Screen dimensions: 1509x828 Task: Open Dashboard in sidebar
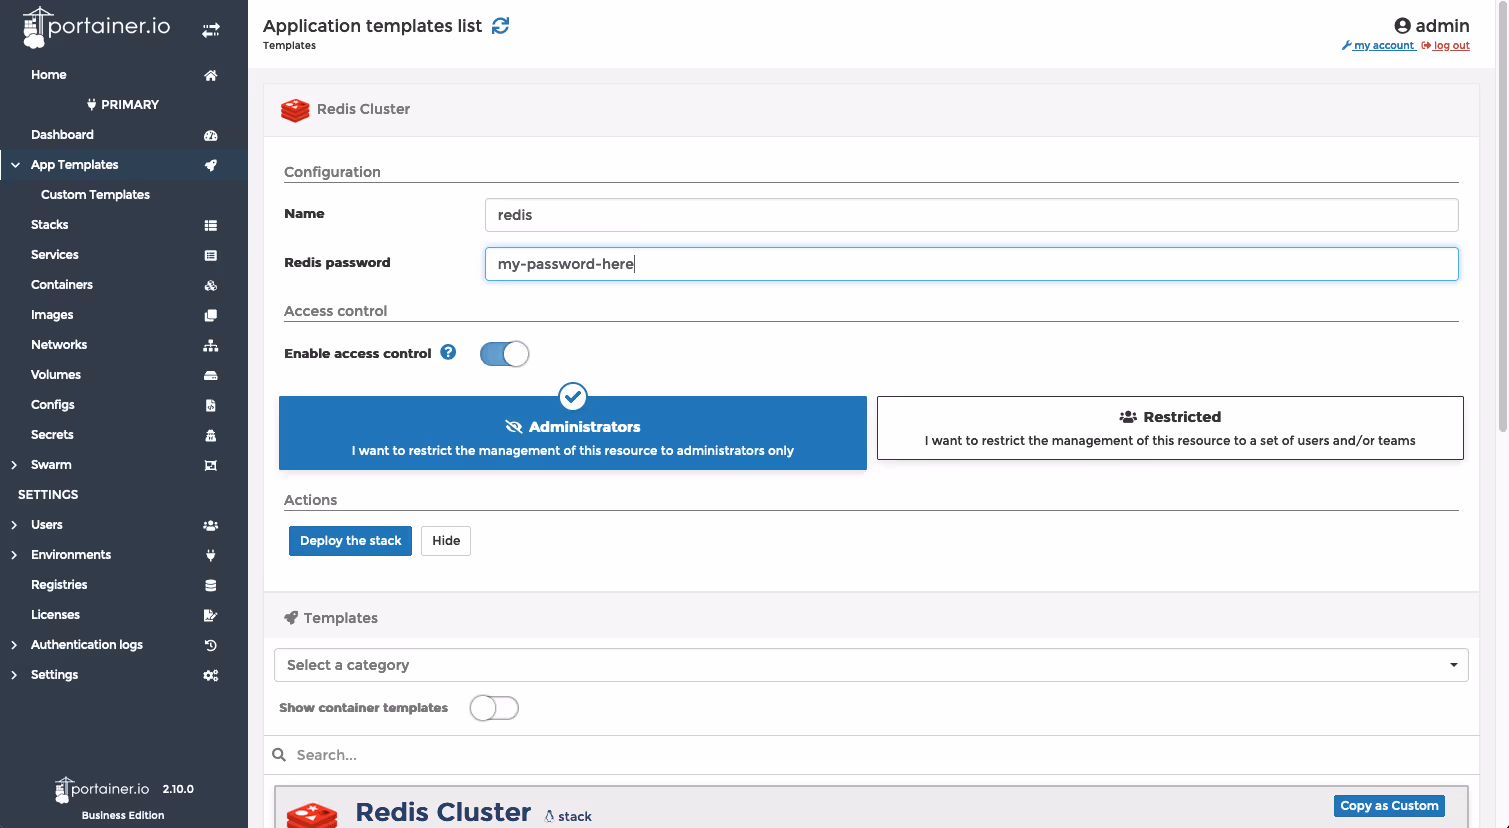tap(62, 135)
